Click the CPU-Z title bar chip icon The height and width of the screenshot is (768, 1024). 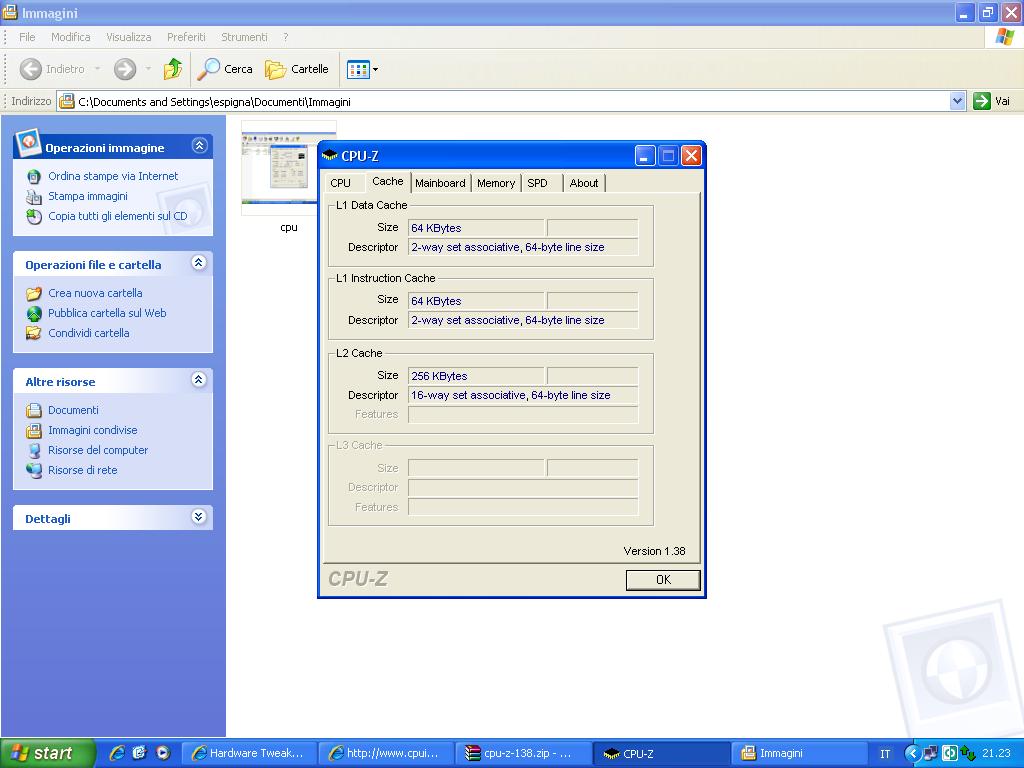(x=330, y=155)
